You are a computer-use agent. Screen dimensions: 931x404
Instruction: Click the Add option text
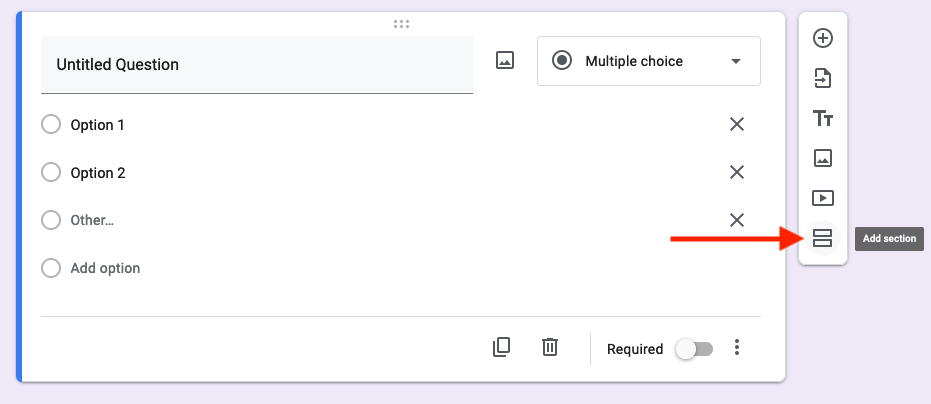[105, 268]
